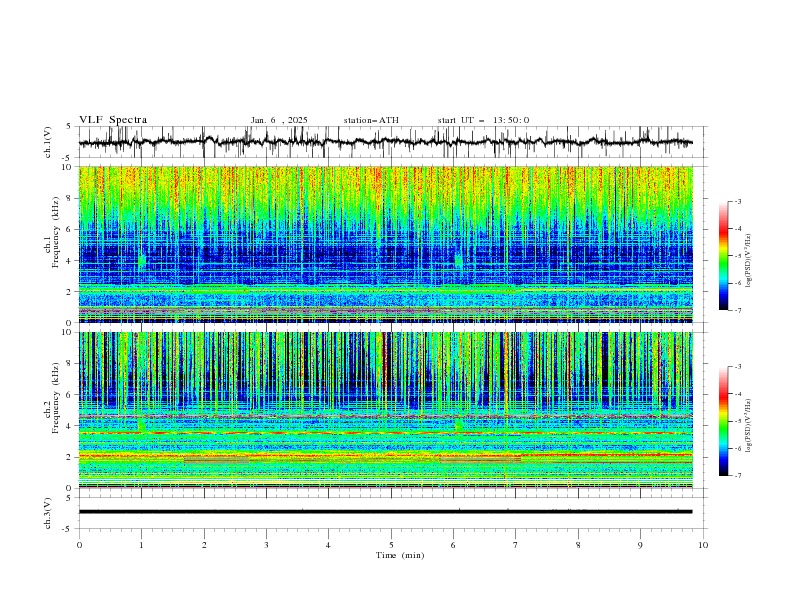
Task: Click the ch.1 "log(PSD)(V²/Hz)" colorbar caption
Action: 749,261
